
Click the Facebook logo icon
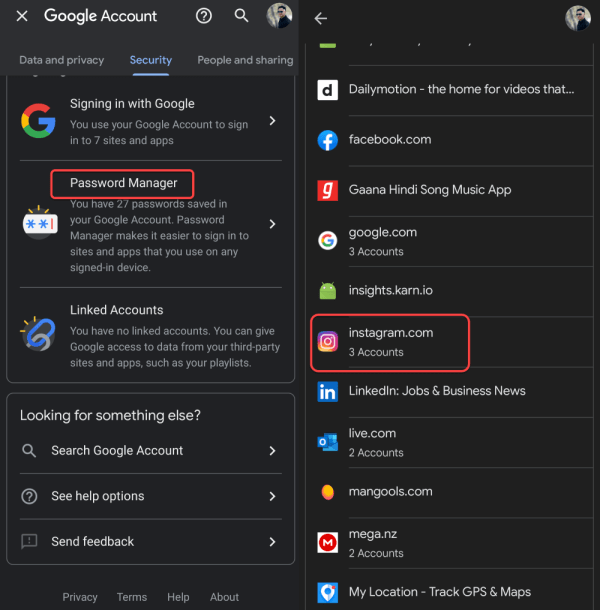click(328, 140)
